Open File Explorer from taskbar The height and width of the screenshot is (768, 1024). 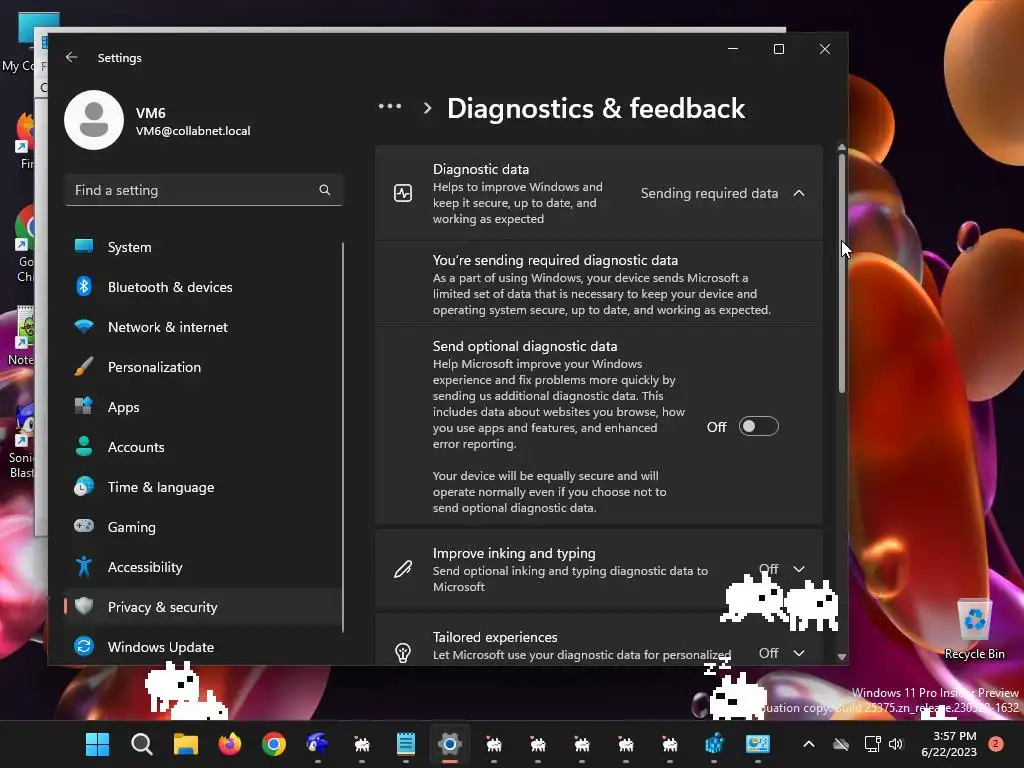click(185, 744)
